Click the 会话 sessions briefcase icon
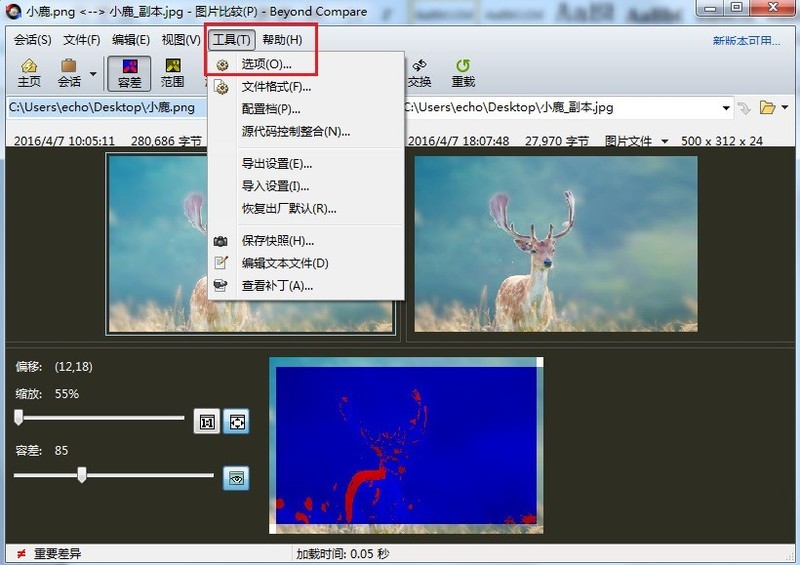 click(x=69, y=73)
